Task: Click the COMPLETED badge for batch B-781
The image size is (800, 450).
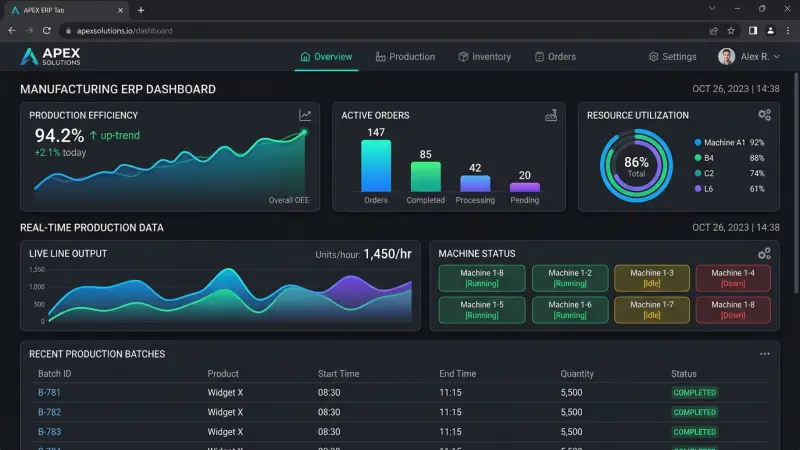Action: pos(694,392)
